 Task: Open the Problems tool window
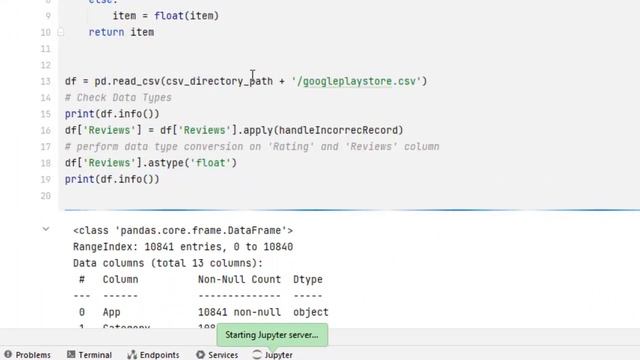coord(27,355)
